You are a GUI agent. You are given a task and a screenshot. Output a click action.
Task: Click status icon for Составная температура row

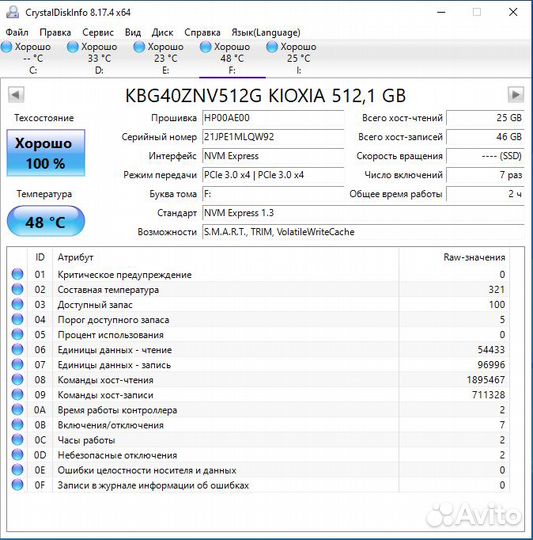[17, 290]
